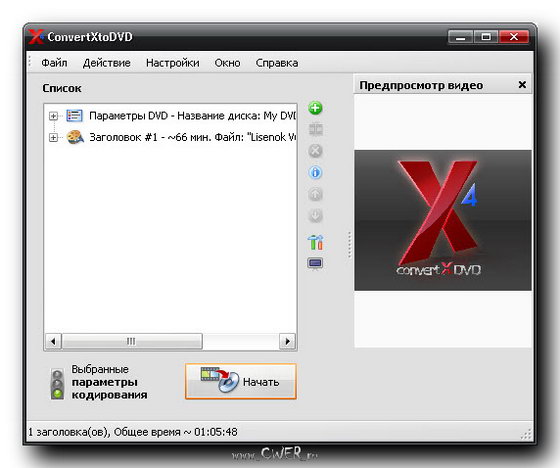
Task: Select the Заголовок #1 list item
Action: tap(192, 137)
